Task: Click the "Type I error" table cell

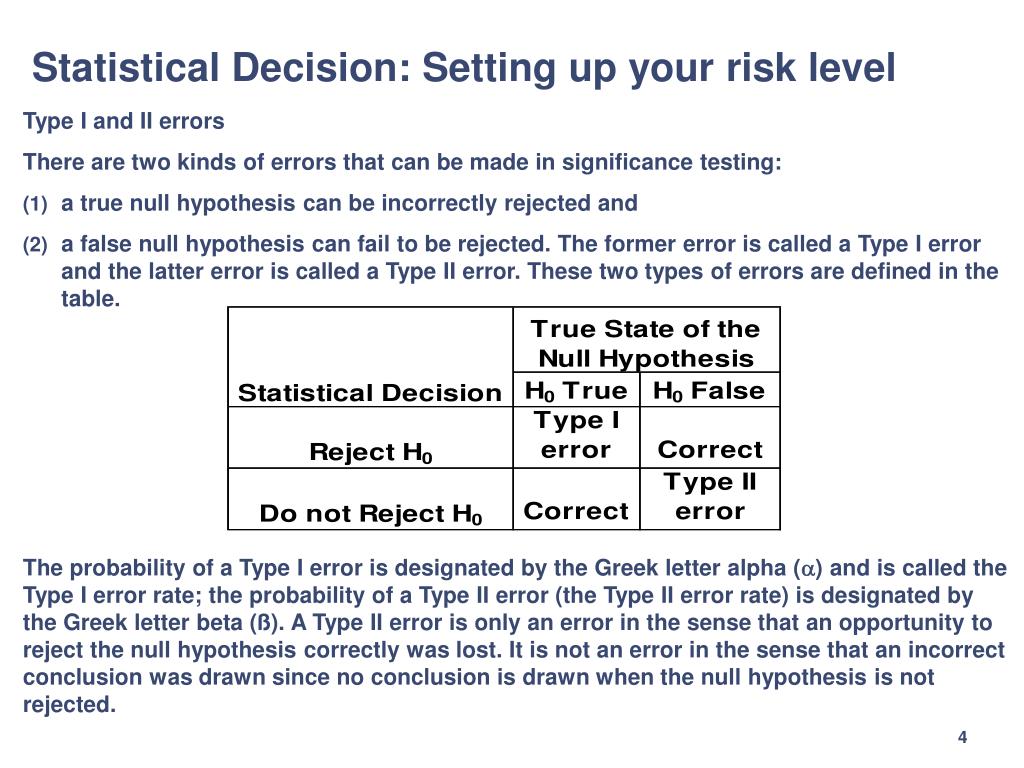Action: point(575,435)
